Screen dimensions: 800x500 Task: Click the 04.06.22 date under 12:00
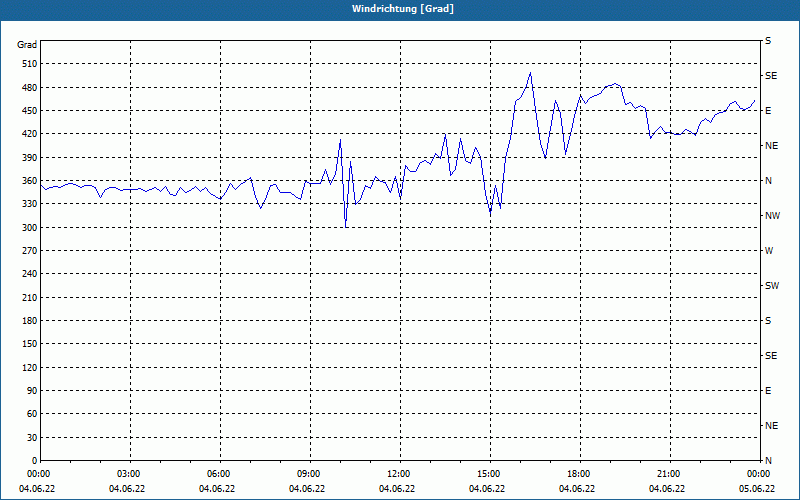click(x=397, y=489)
